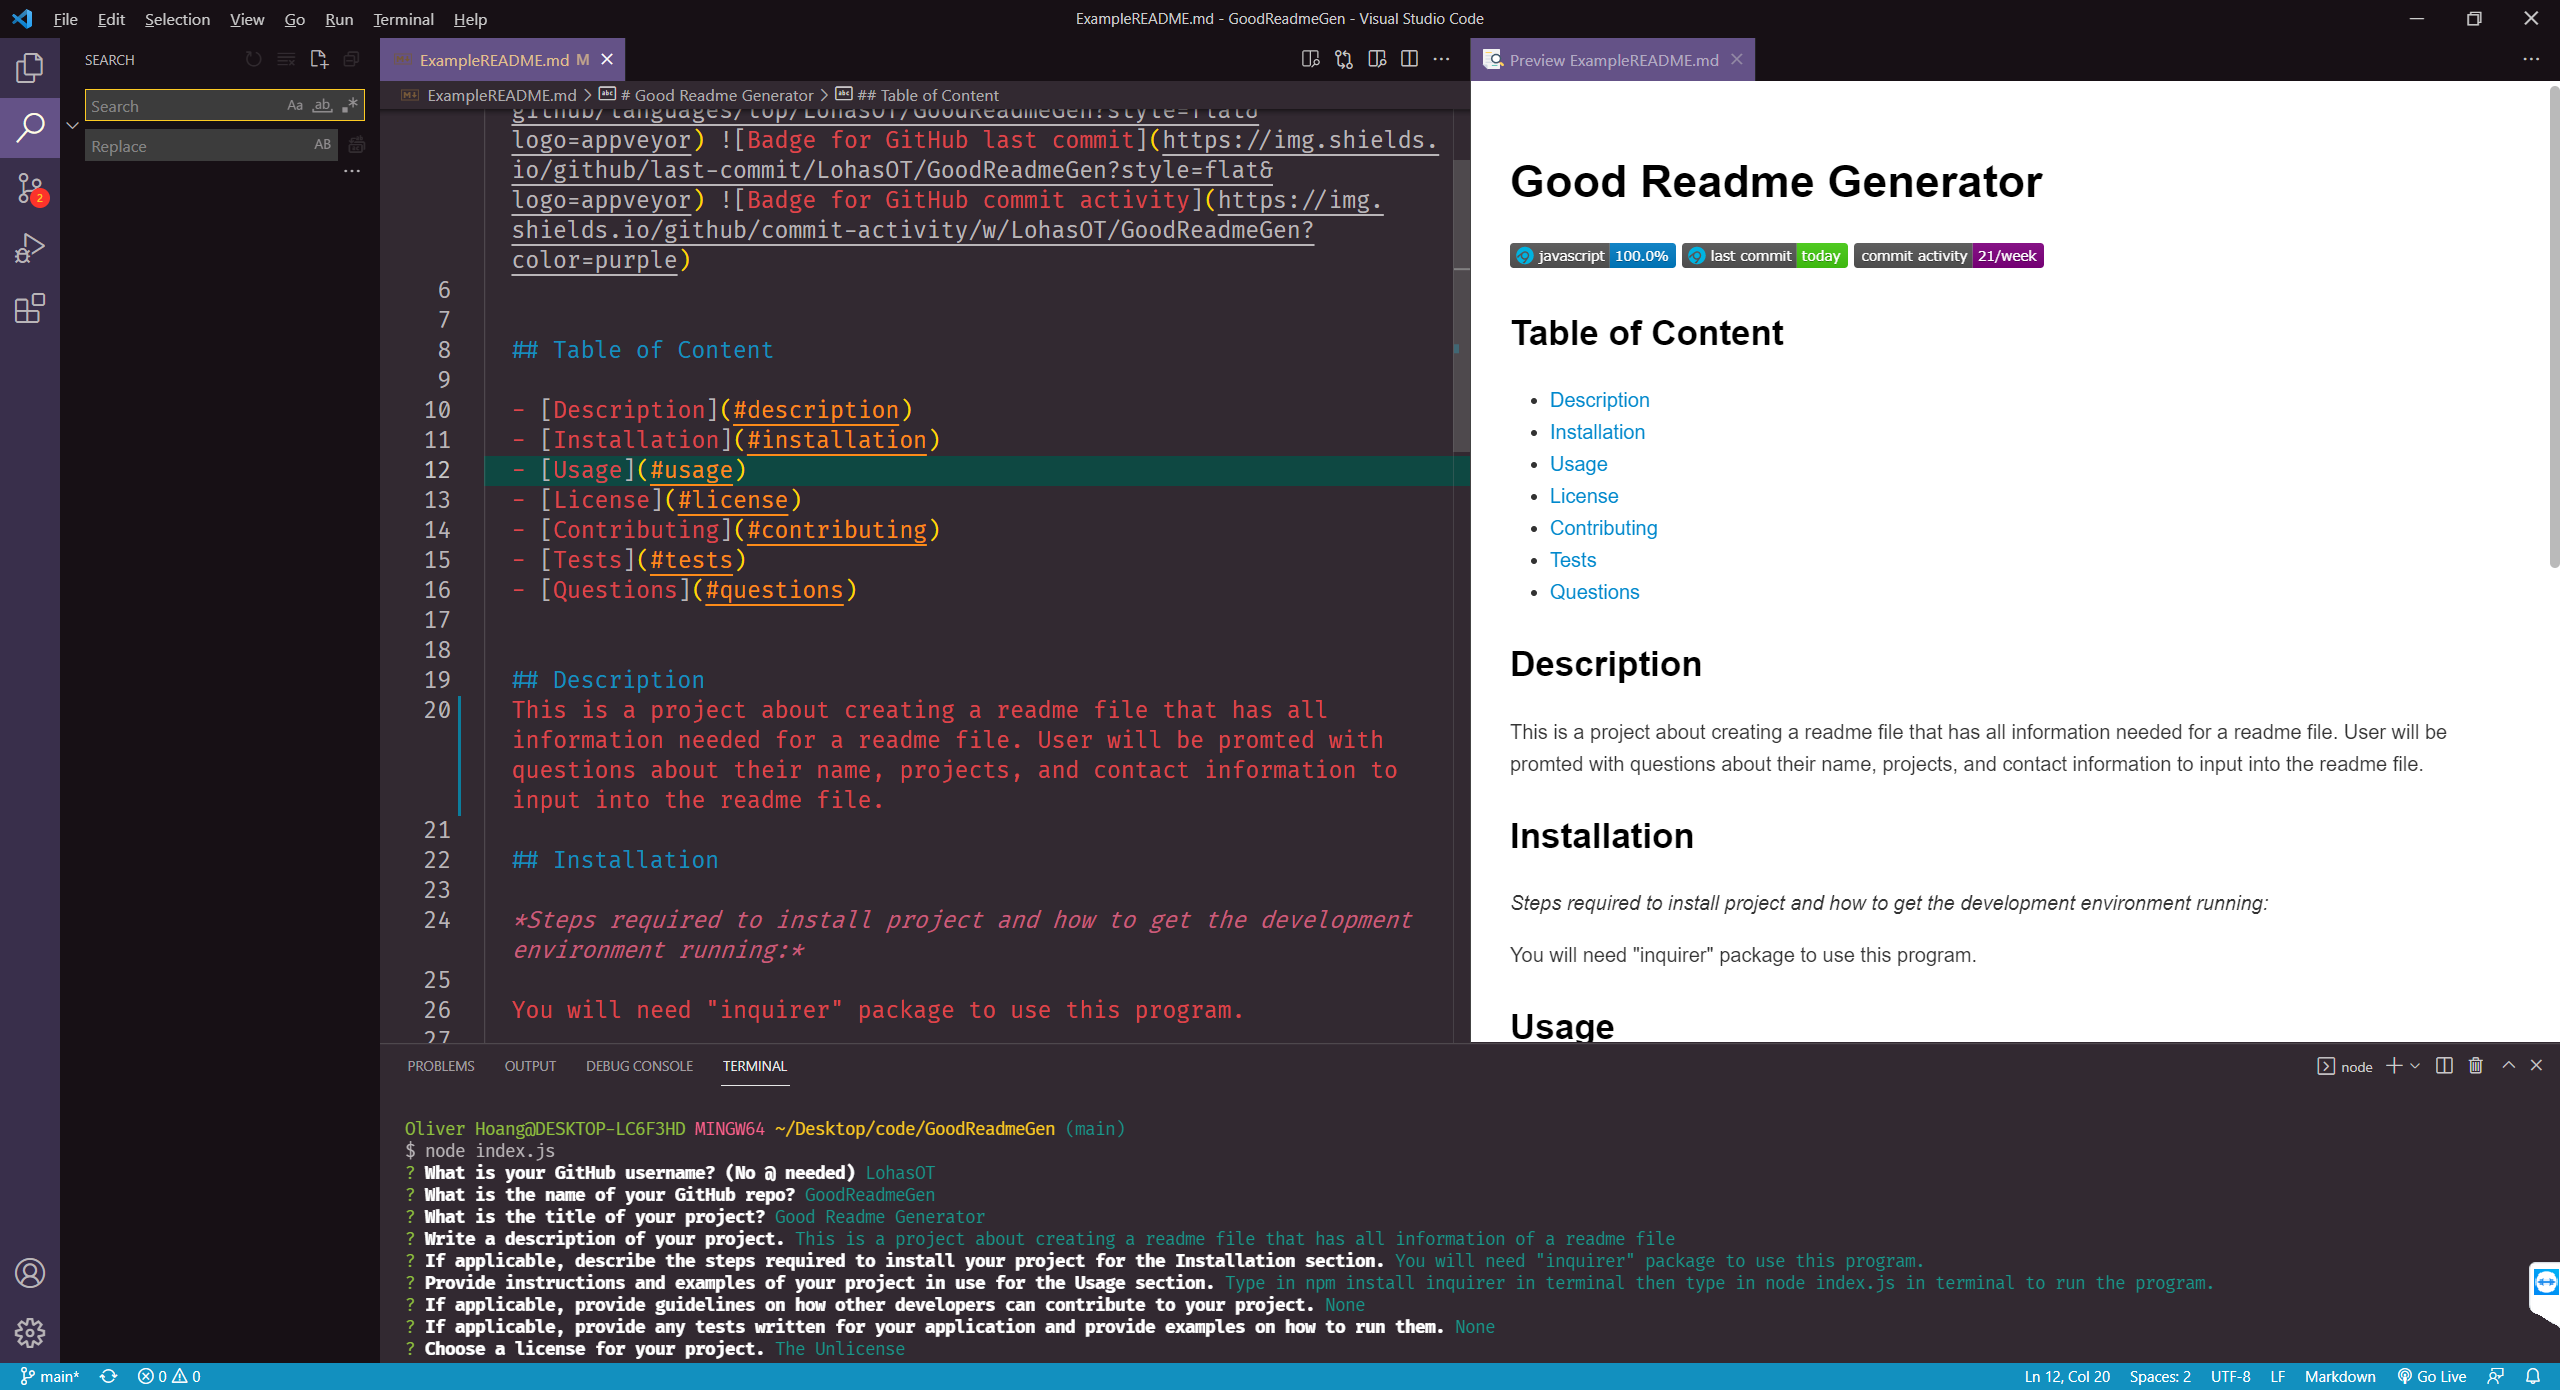Open the Extensions view
The width and height of the screenshot is (2560, 1390).
pos(30,308)
